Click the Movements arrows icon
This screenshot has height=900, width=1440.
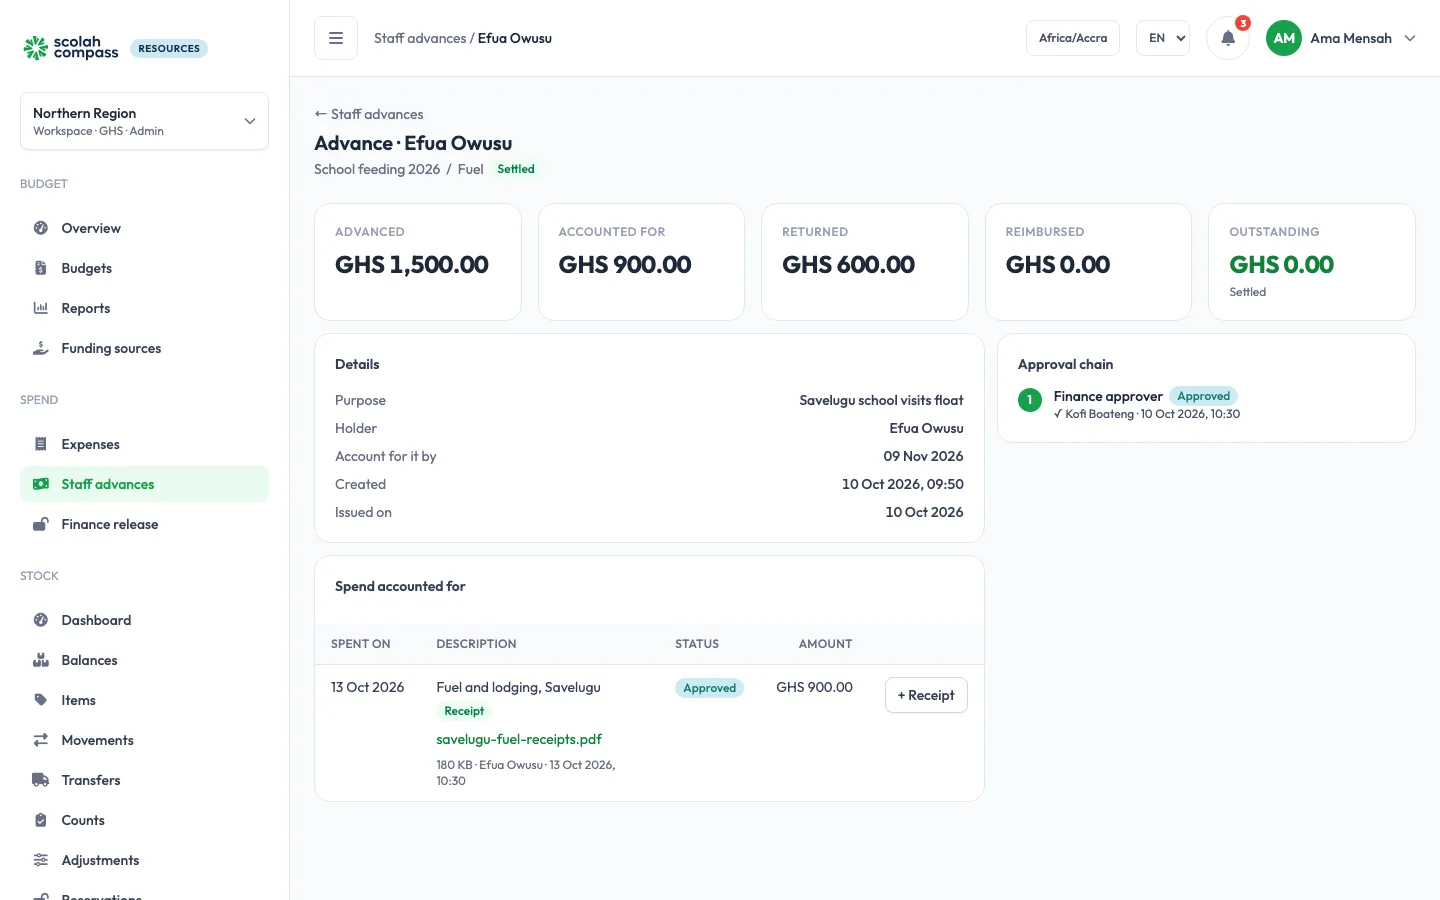point(41,740)
